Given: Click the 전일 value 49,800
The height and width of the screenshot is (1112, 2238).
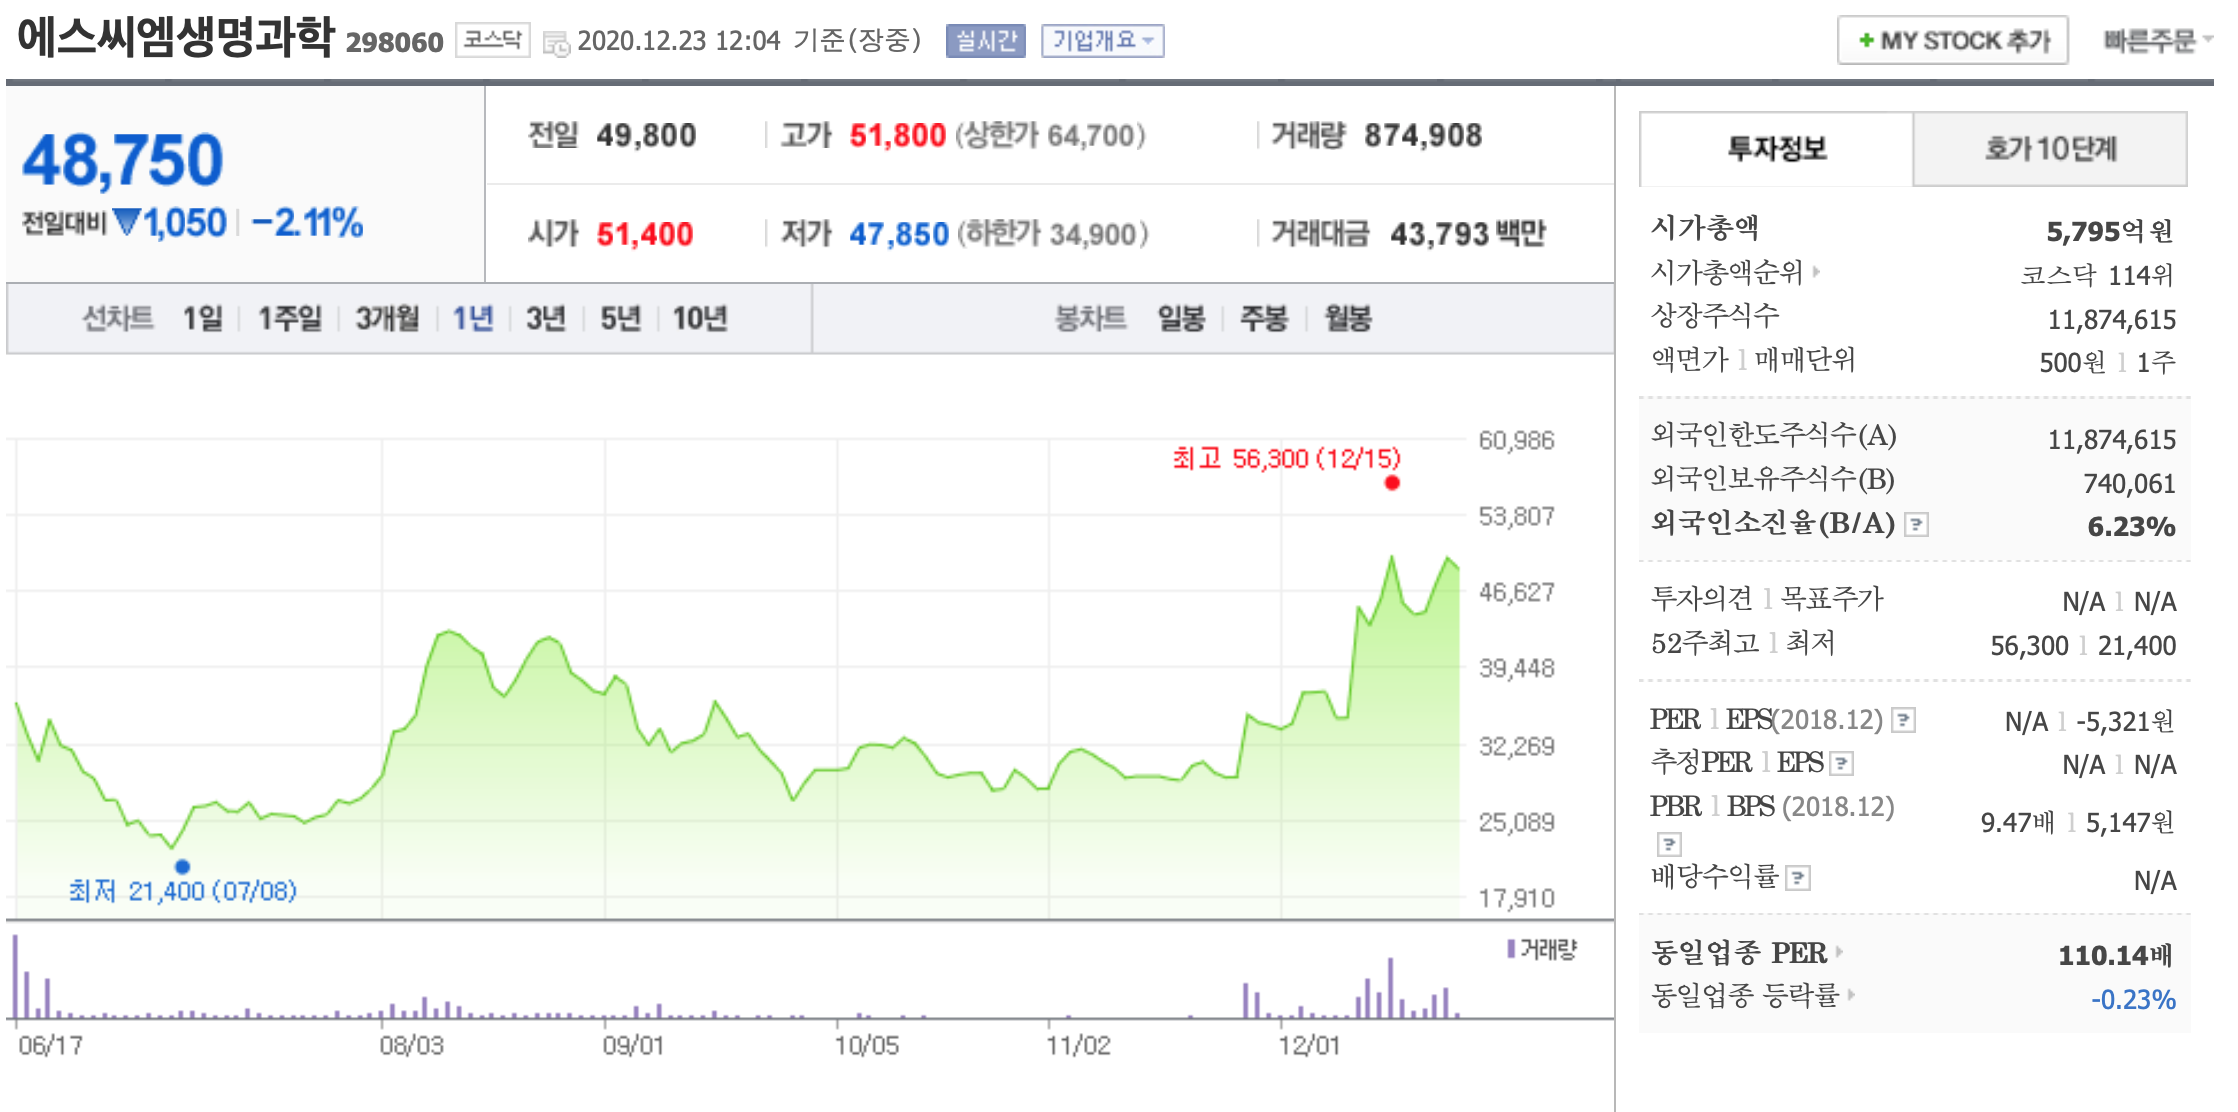Looking at the screenshot, I should [x=646, y=135].
